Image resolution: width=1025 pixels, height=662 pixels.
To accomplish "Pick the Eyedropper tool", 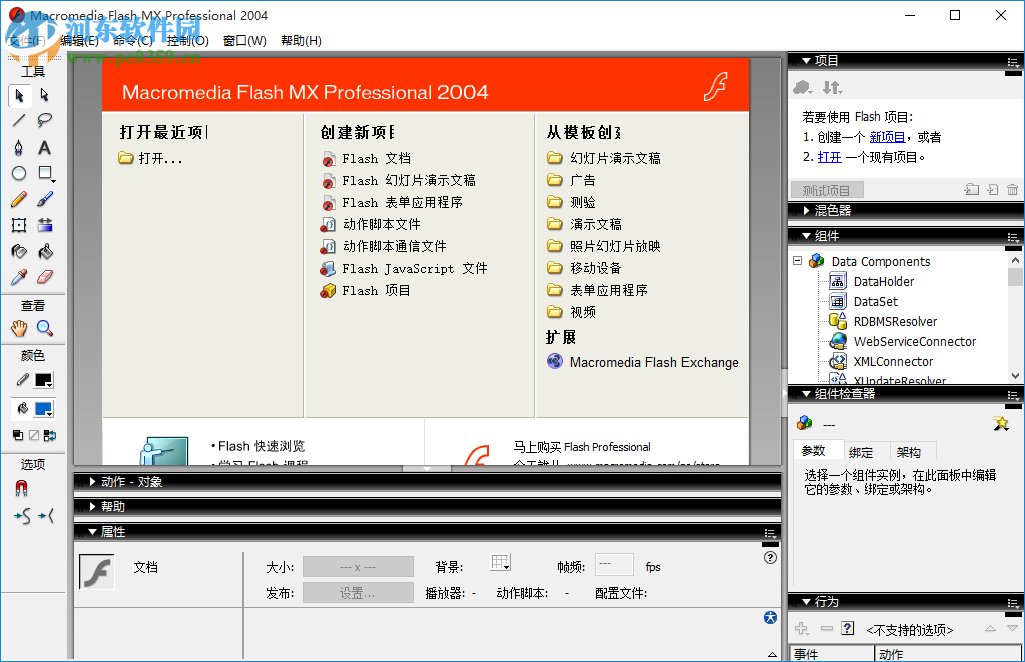I will tap(18, 276).
